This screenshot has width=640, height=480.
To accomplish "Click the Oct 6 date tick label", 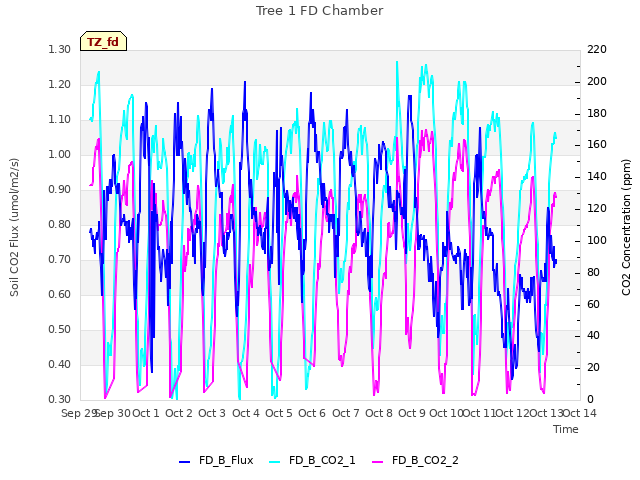I will [312, 413].
